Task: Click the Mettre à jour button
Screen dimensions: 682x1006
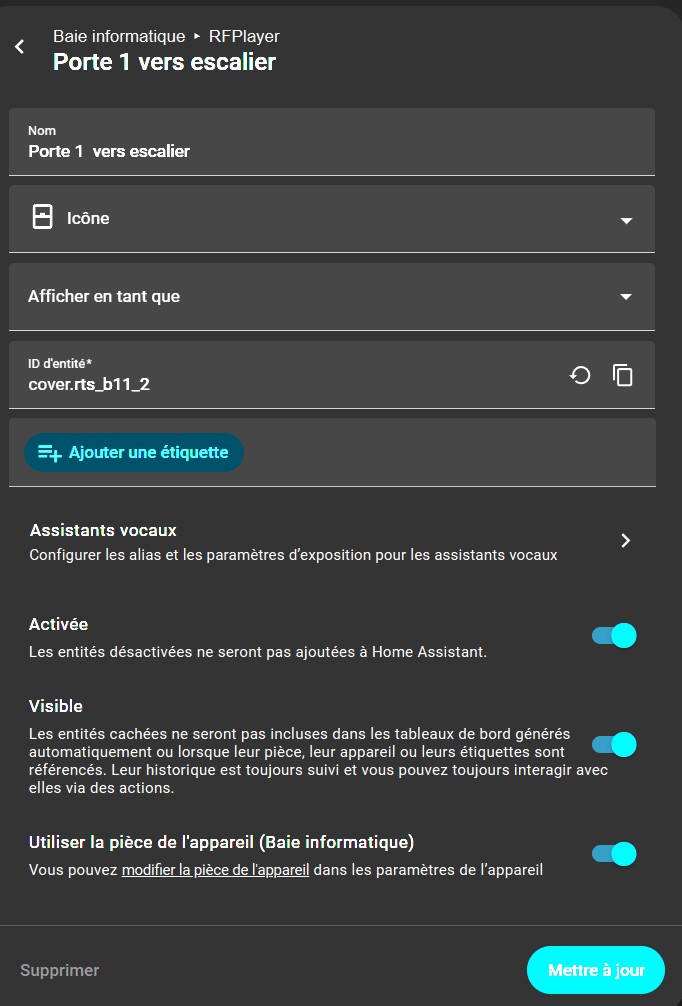Action: click(596, 970)
